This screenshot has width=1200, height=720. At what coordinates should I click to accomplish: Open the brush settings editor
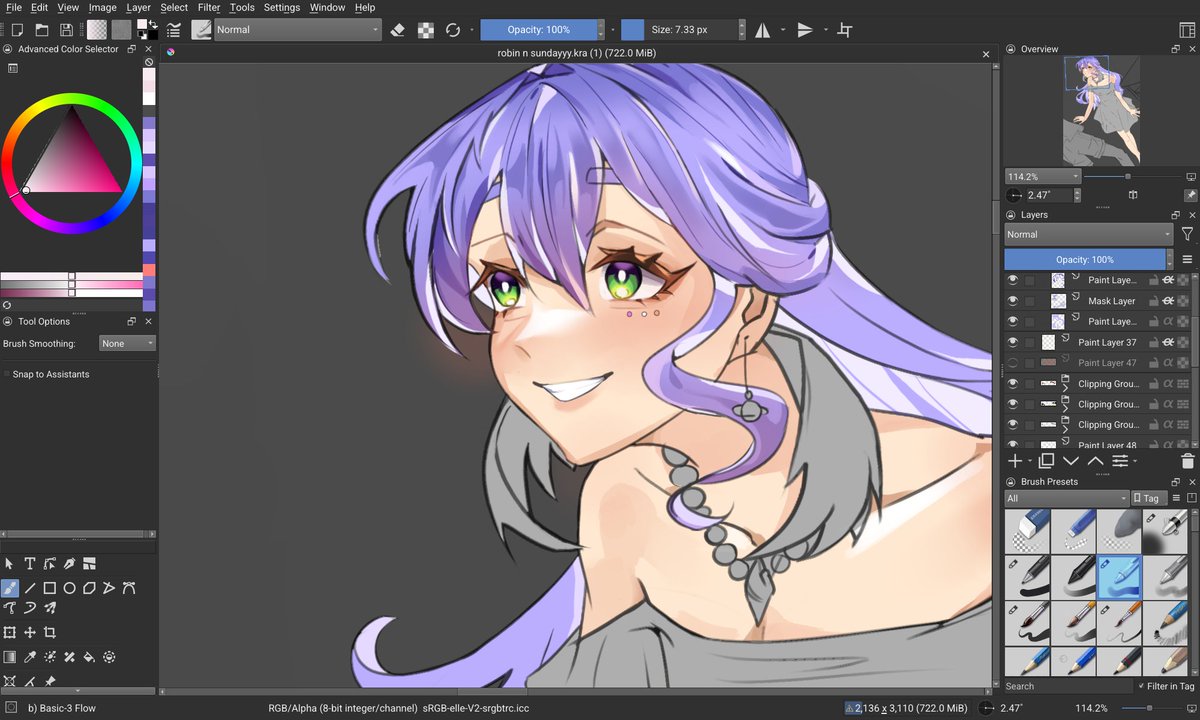click(x=174, y=30)
